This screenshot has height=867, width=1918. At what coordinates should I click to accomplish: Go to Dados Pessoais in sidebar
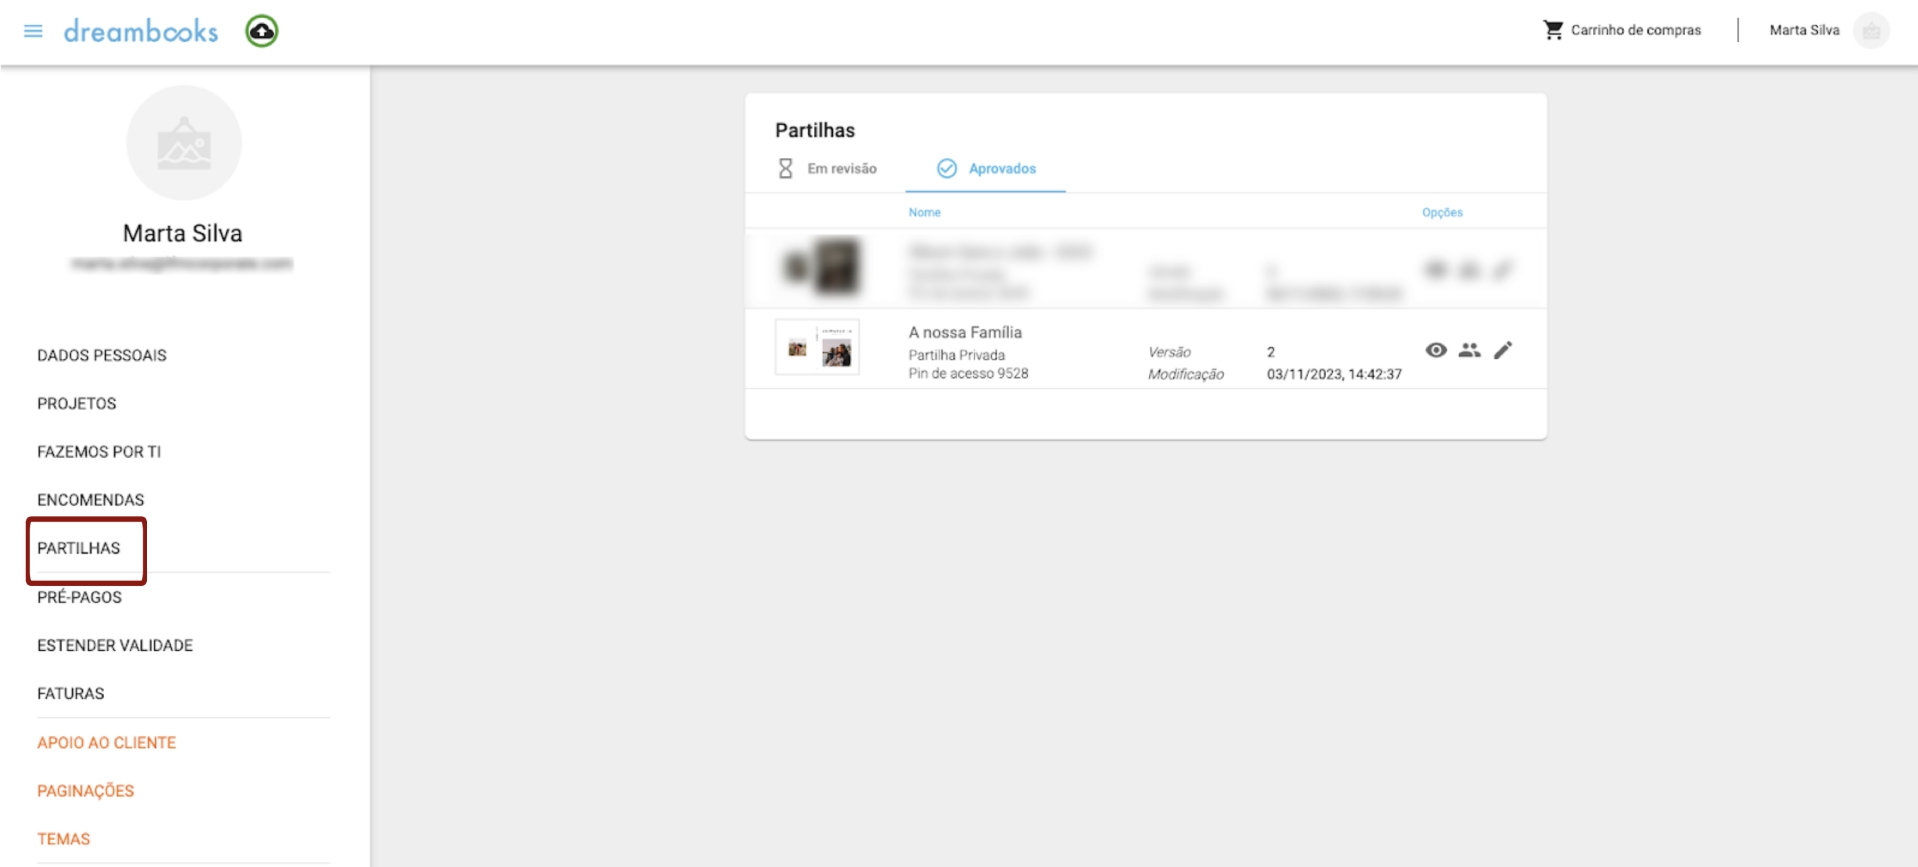click(x=102, y=355)
